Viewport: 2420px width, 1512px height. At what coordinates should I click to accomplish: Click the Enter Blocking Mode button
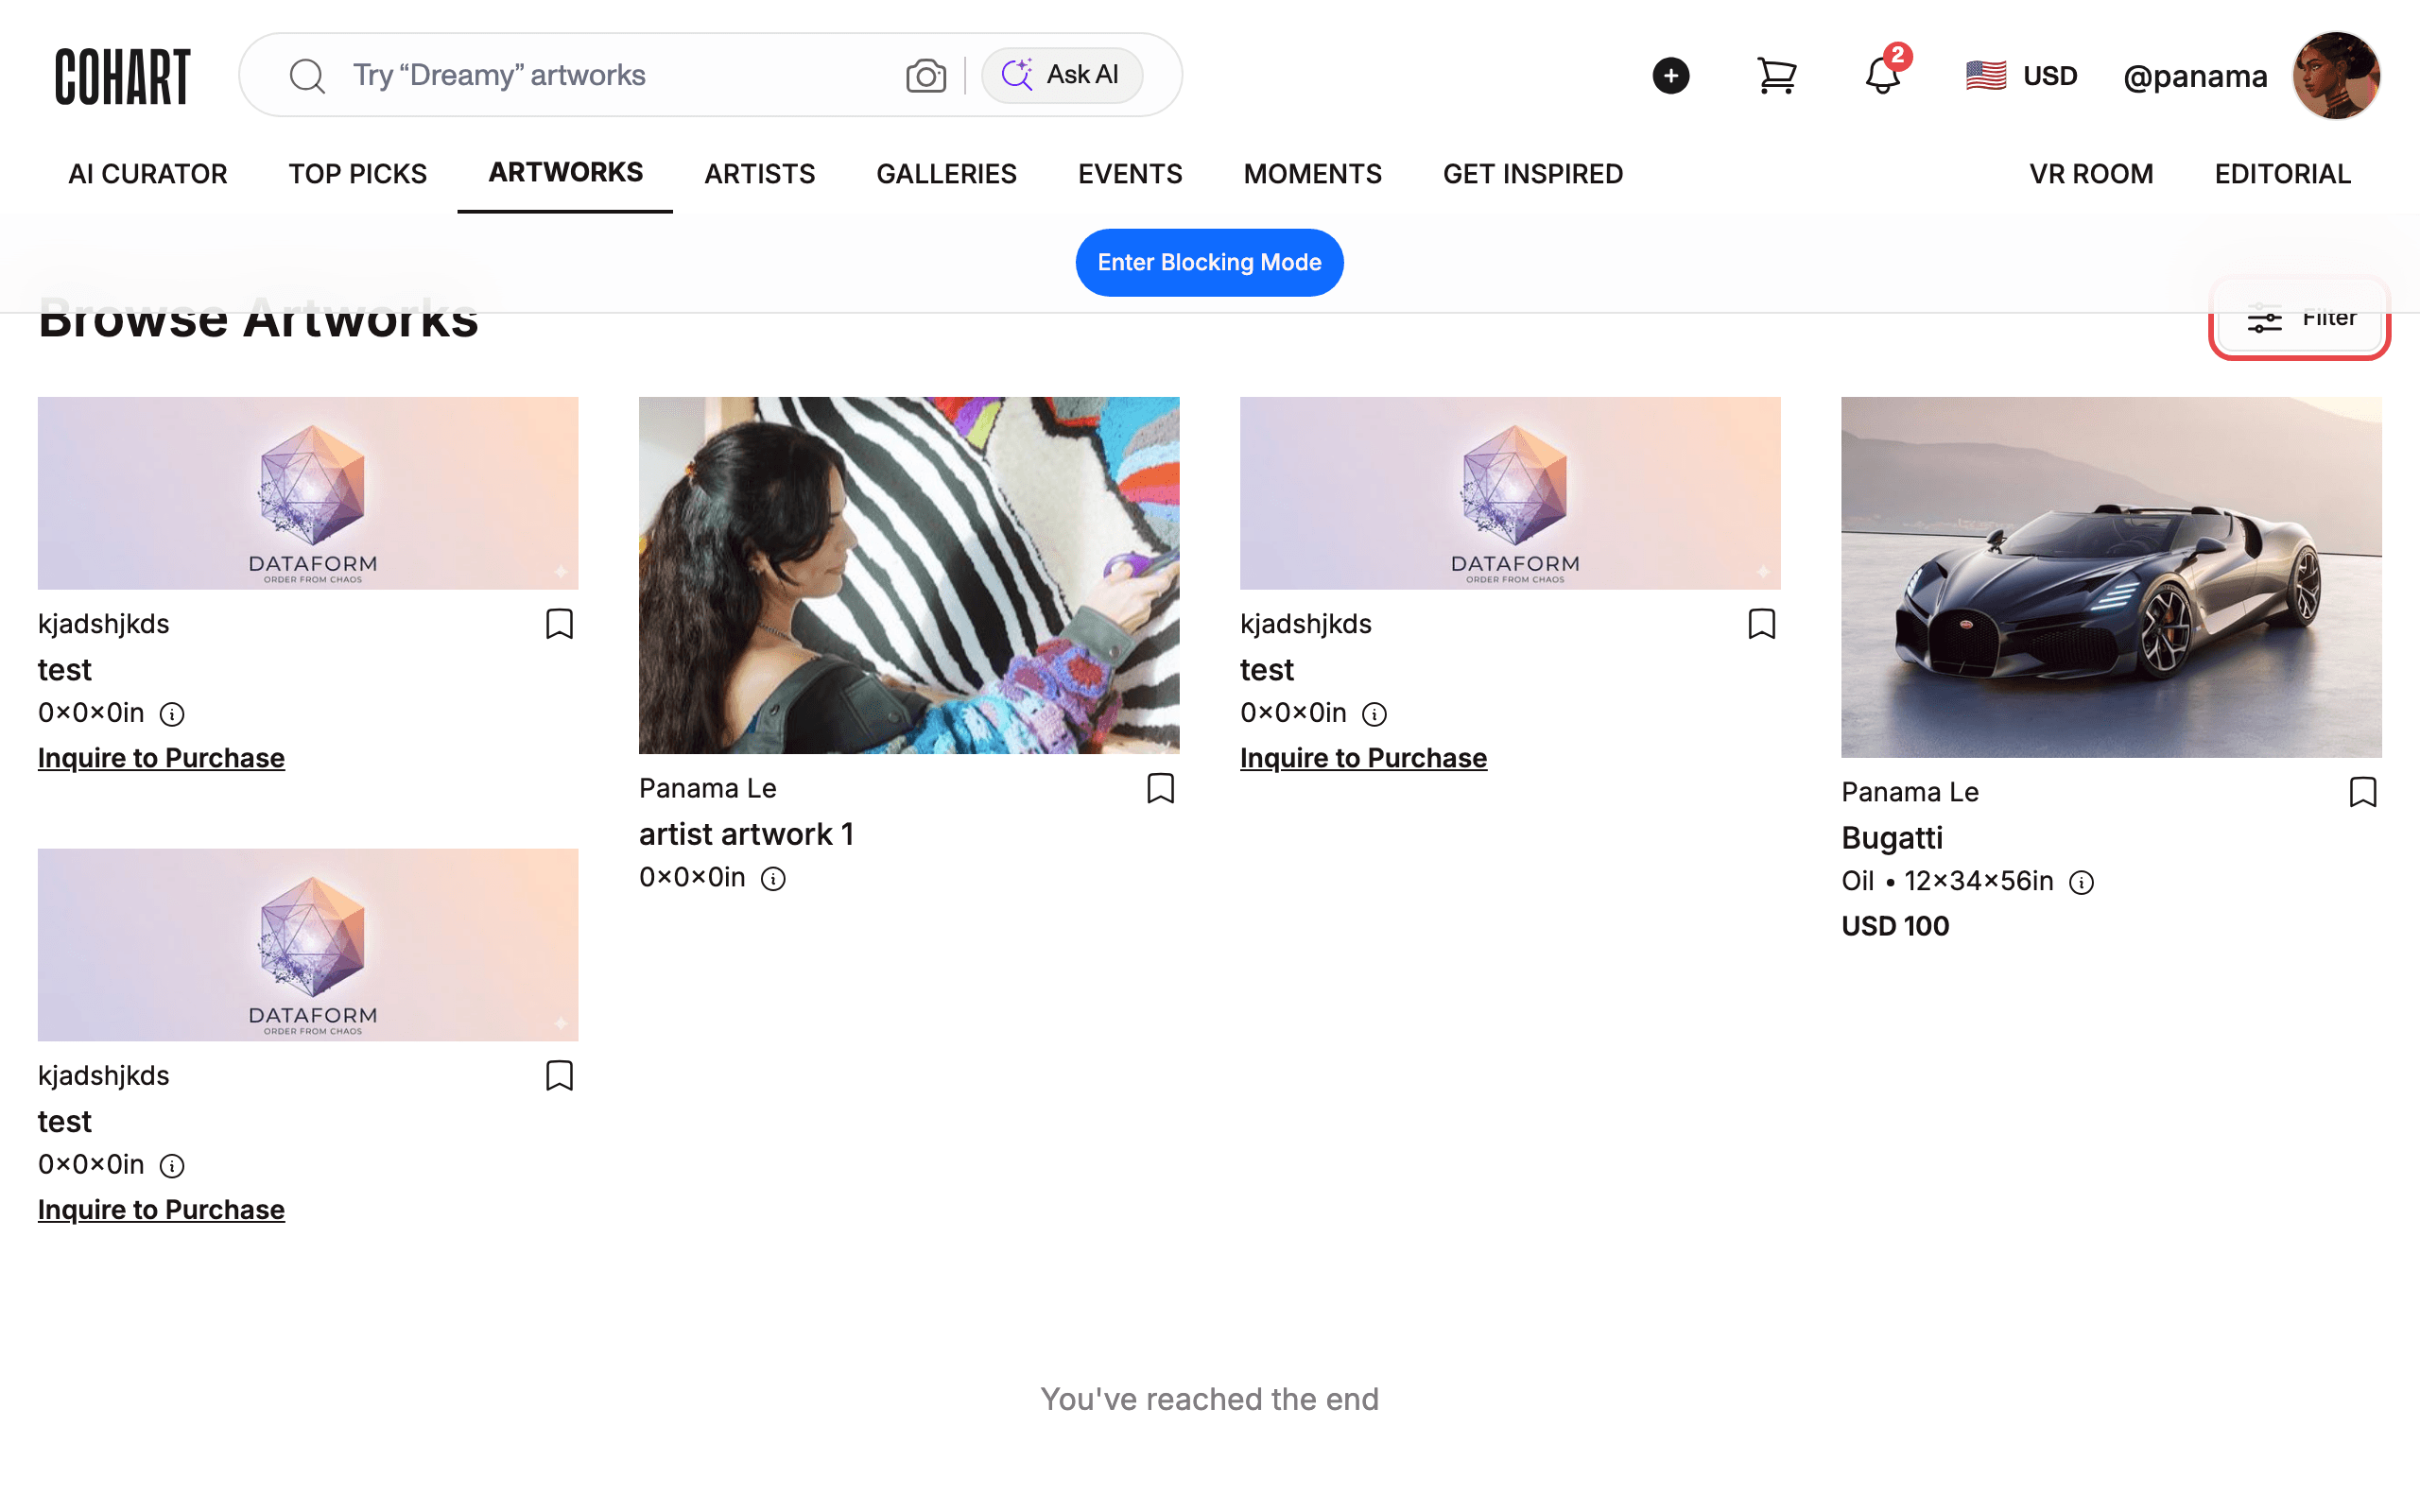pyautogui.click(x=1210, y=262)
